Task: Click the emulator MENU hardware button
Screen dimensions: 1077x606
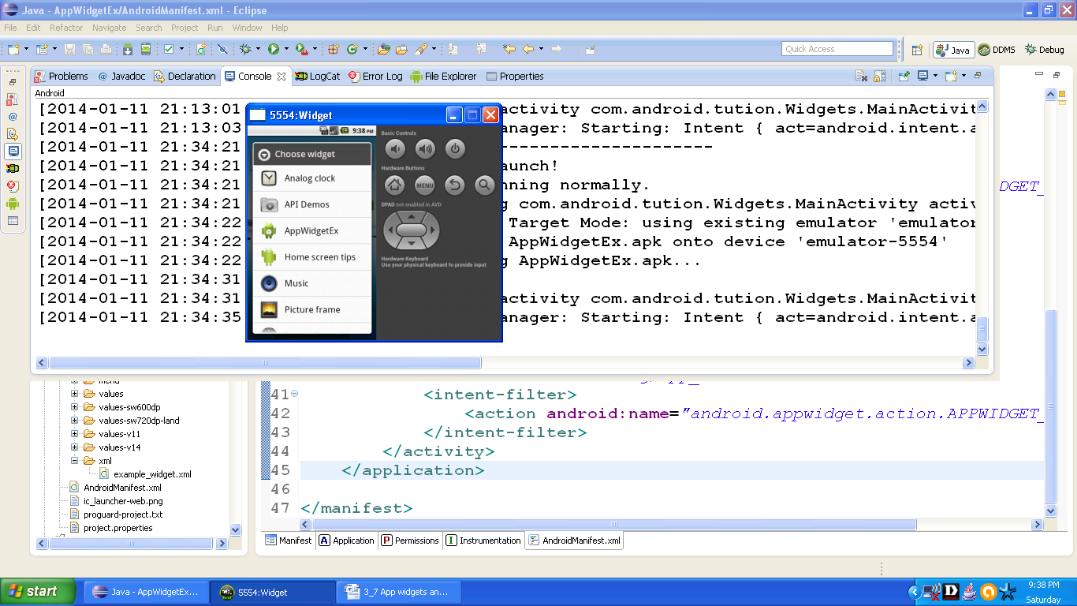Action: click(424, 185)
